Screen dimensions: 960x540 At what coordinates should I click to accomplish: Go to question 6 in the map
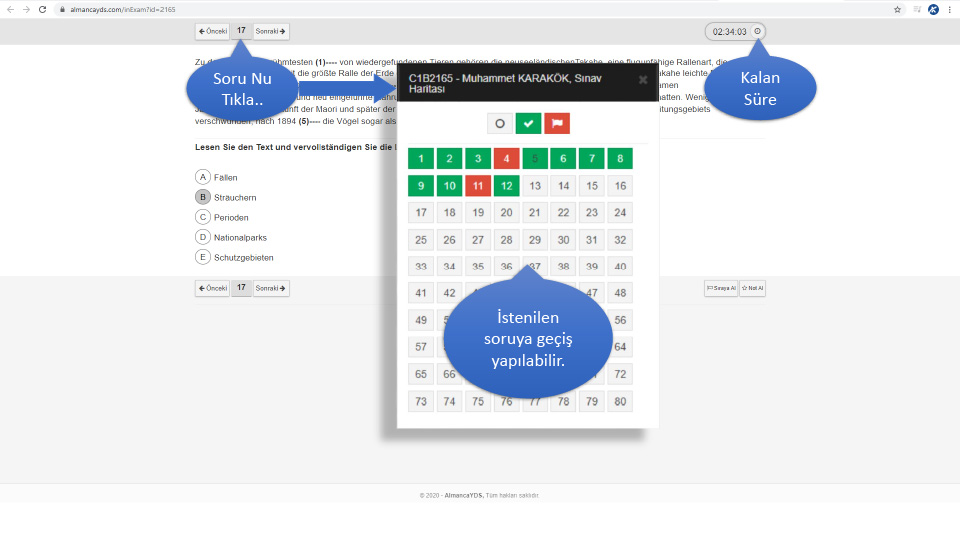click(563, 159)
